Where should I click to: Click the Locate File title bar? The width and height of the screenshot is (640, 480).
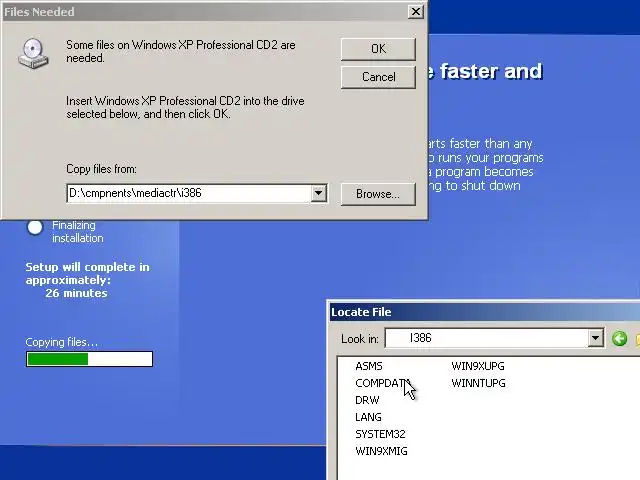[x=484, y=312]
